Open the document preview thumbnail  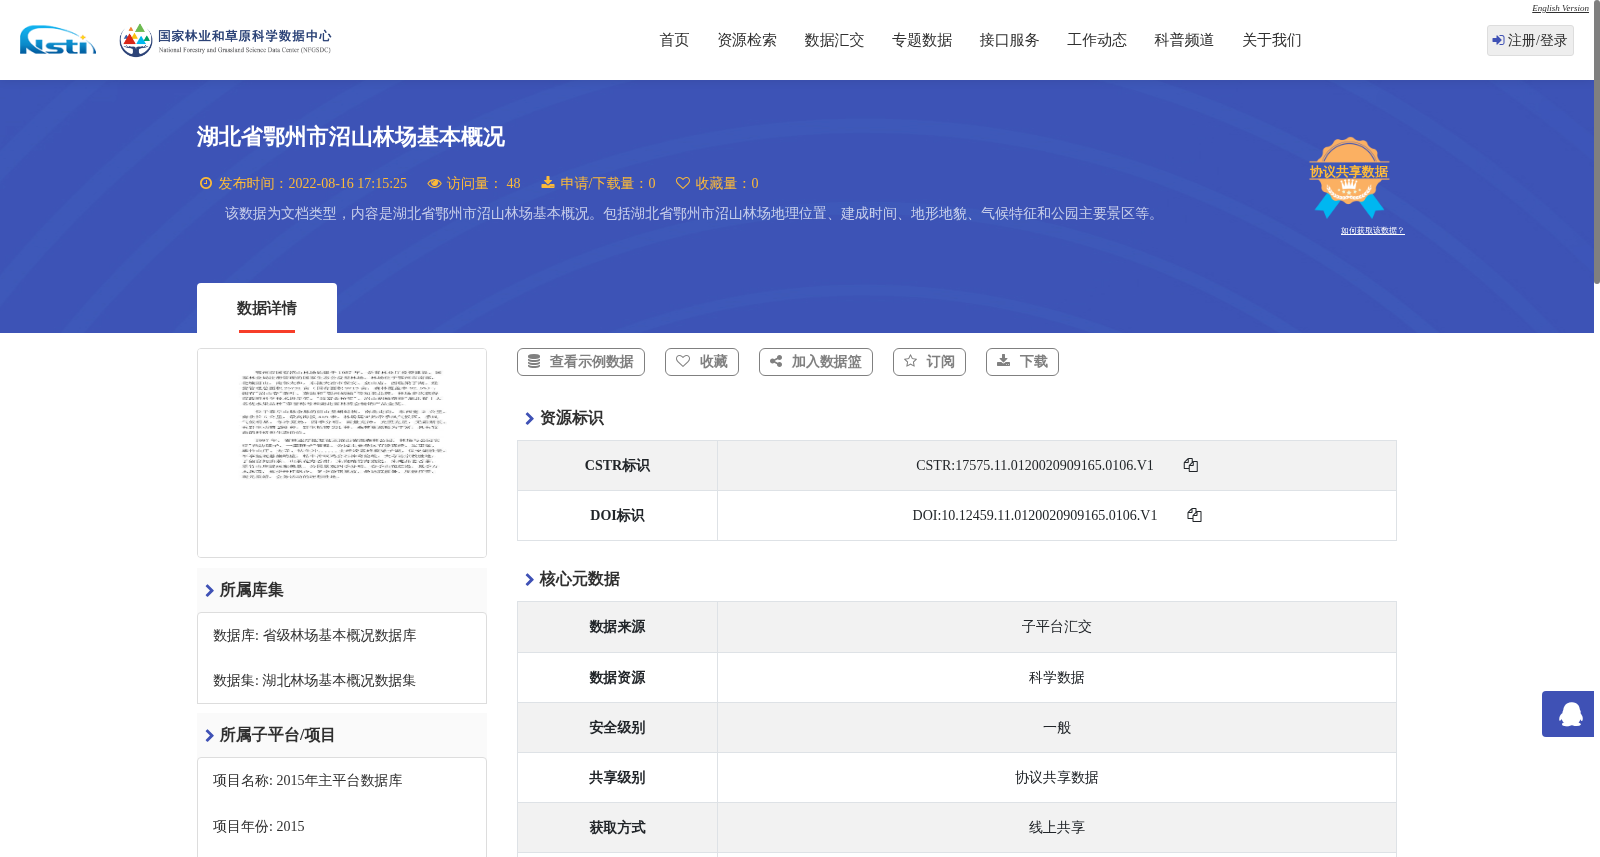pyautogui.click(x=342, y=453)
